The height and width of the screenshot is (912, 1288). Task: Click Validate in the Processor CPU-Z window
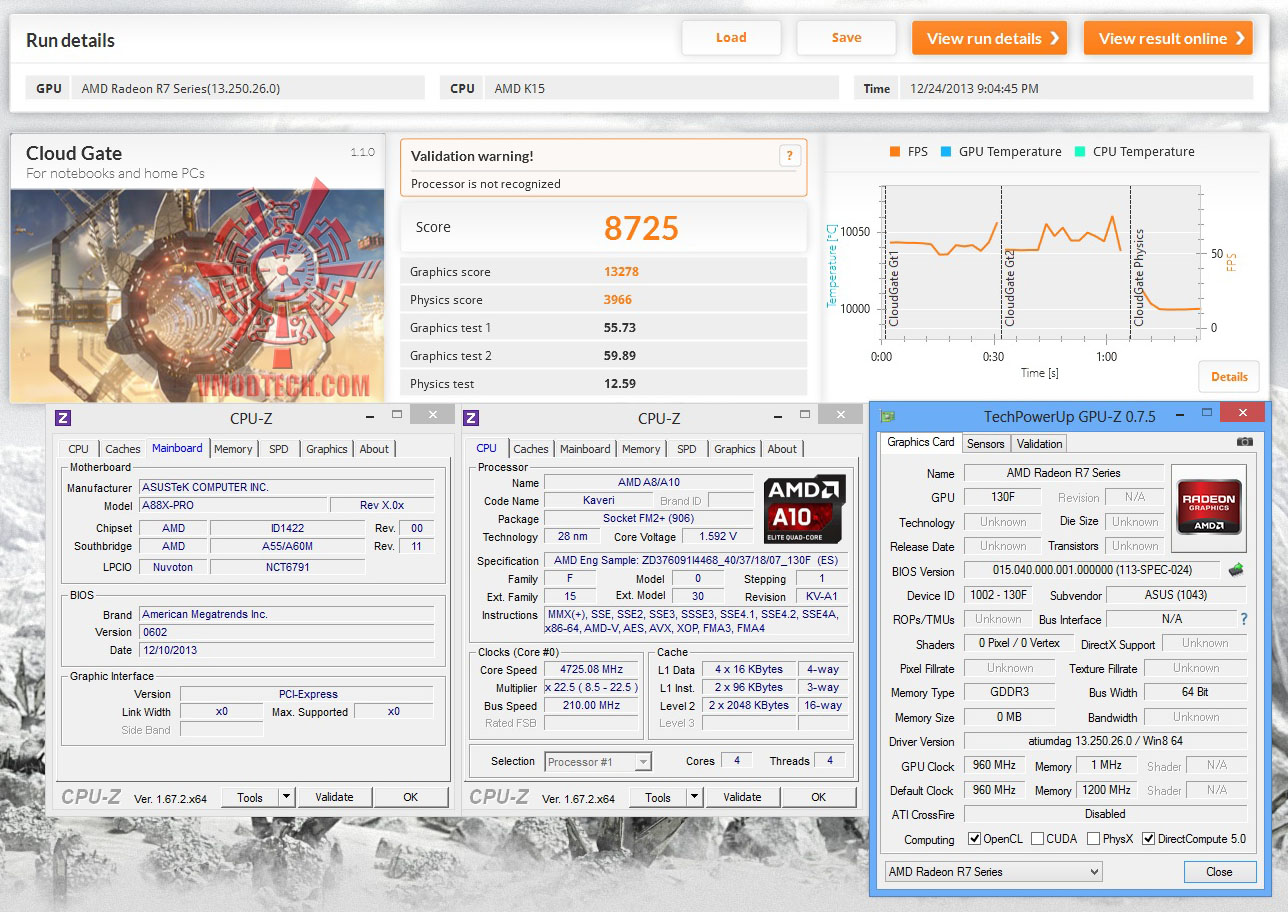pyautogui.click(x=742, y=797)
